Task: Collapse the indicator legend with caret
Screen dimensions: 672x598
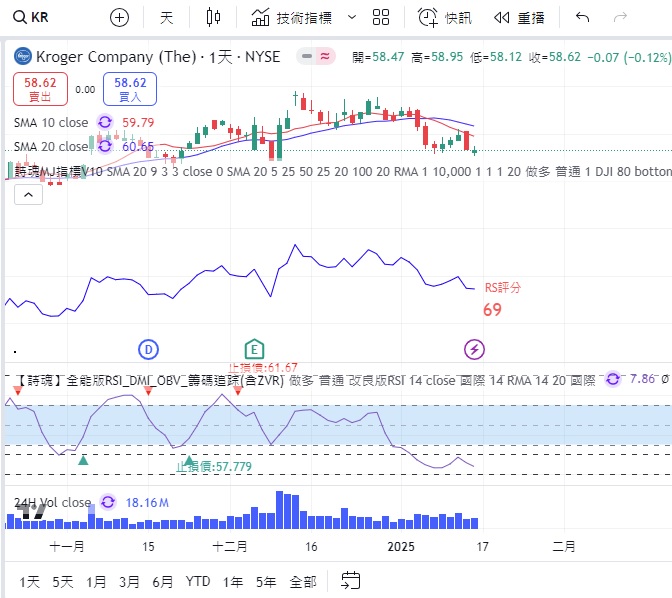Action: (x=28, y=195)
